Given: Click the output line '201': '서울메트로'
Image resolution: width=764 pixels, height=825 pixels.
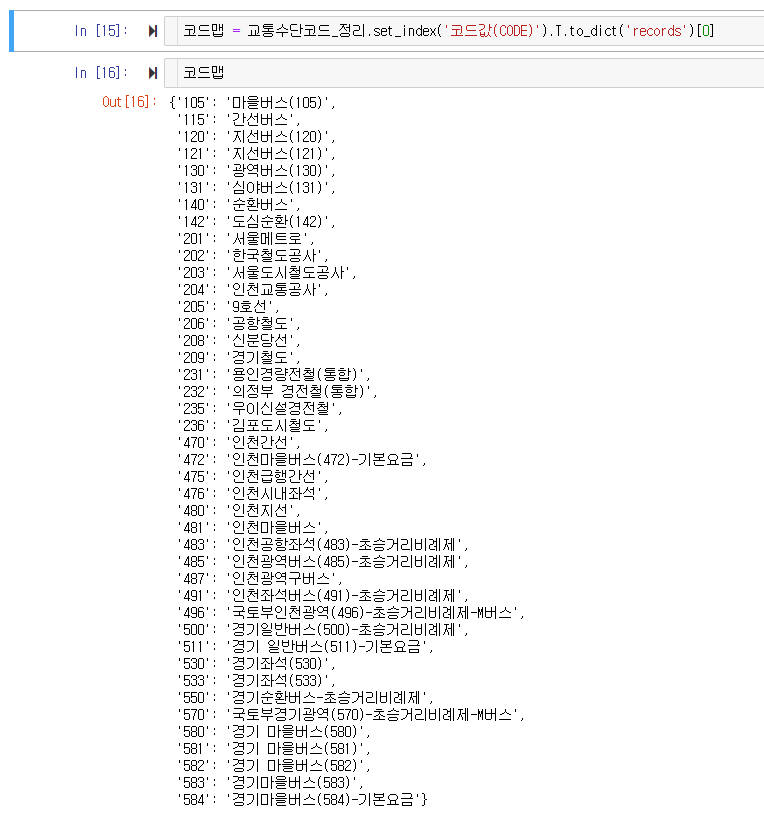Looking at the screenshot, I should 245,239.
